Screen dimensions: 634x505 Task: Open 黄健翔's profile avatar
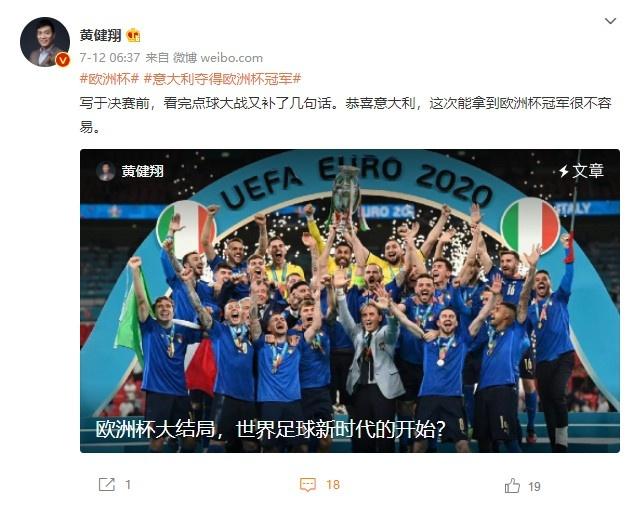[44, 41]
